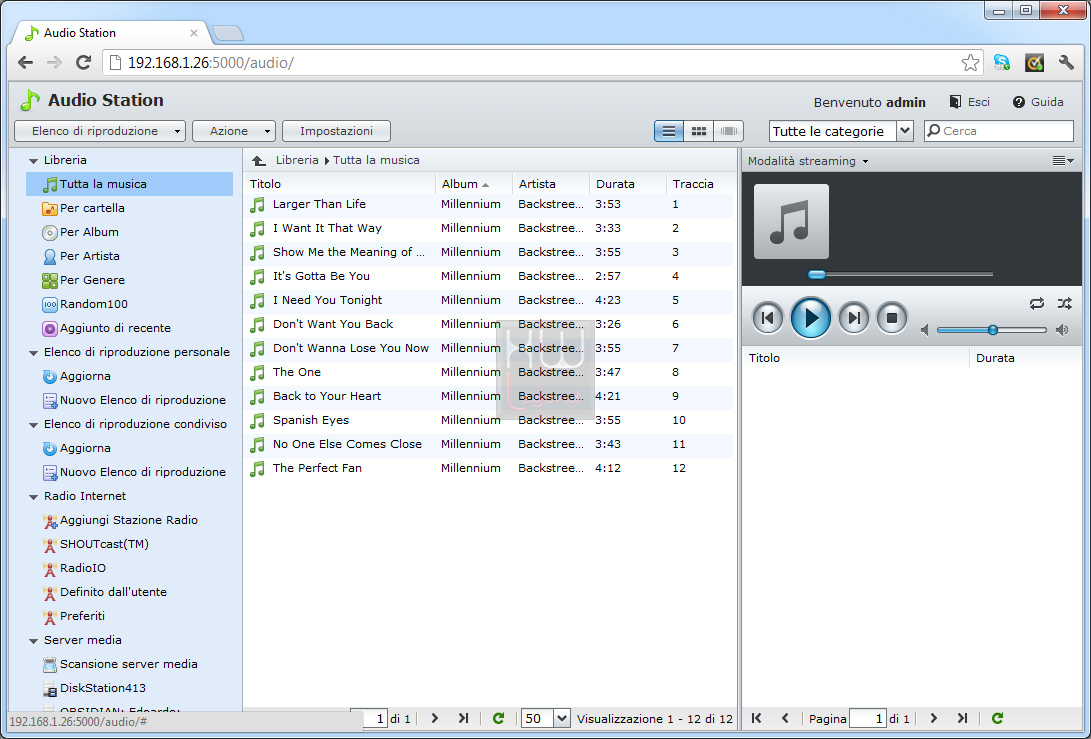The height and width of the screenshot is (739, 1091).
Task: Open Aggiungi Stazione Radio
Action: click(120, 520)
